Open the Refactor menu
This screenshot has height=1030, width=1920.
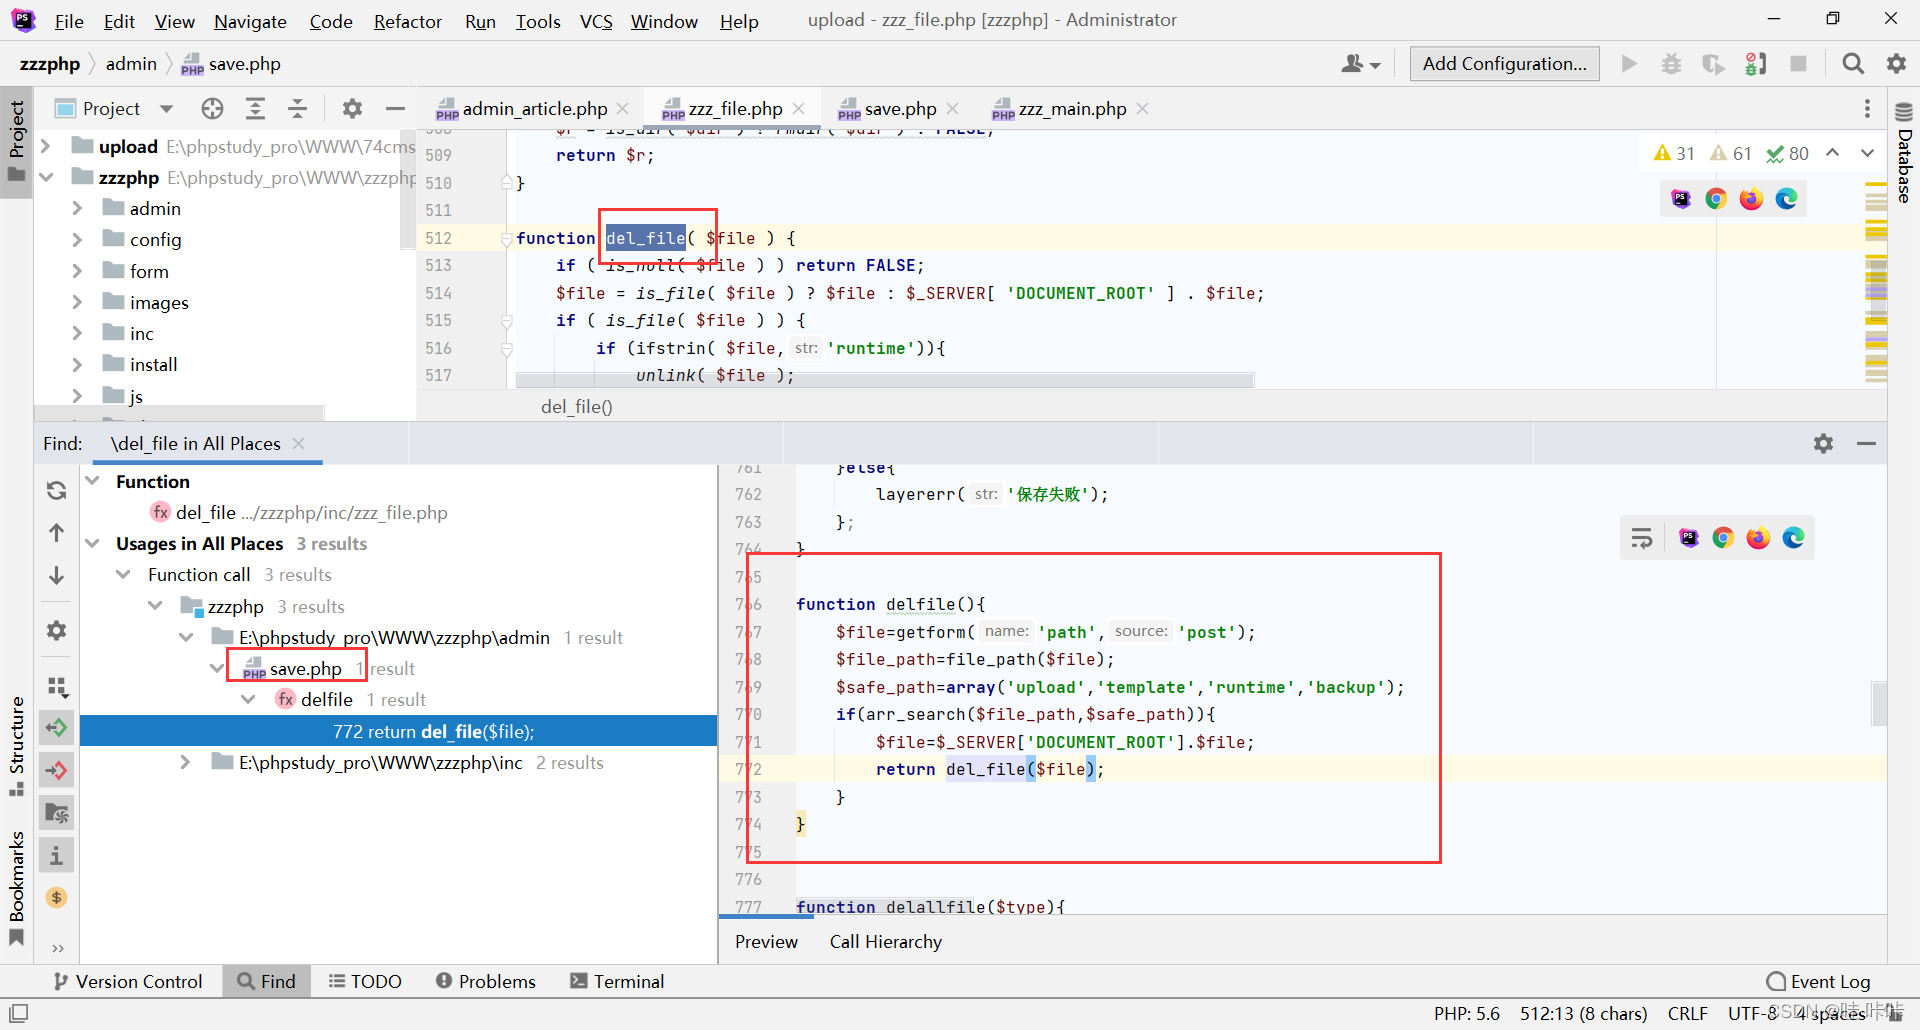pos(407,21)
